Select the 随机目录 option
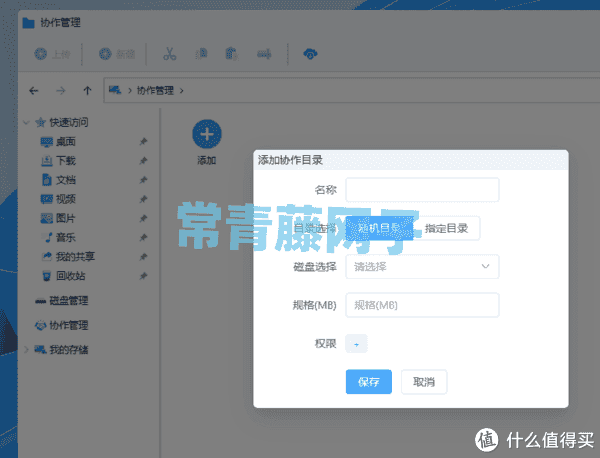This screenshot has width=600, height=458. [x=379, y=228]
